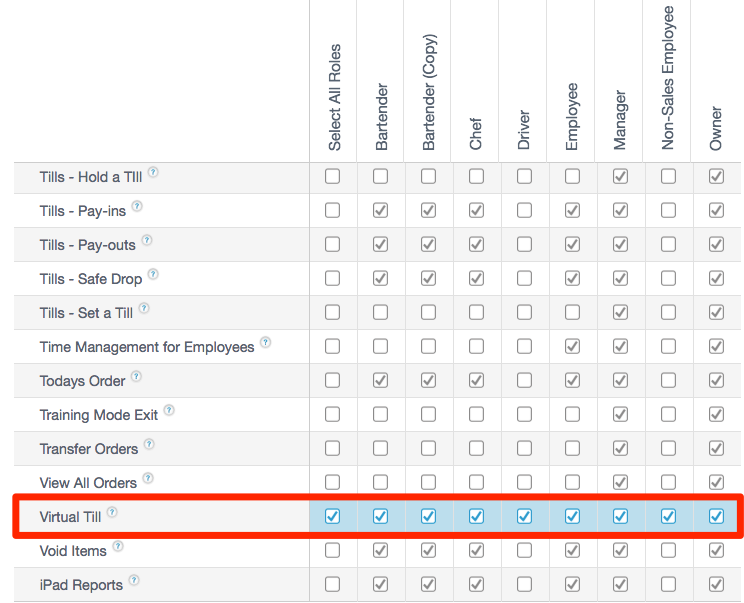Show help tooltip for iPad Reports
This screenshot has height=603, width=744.
pos(133,581)
